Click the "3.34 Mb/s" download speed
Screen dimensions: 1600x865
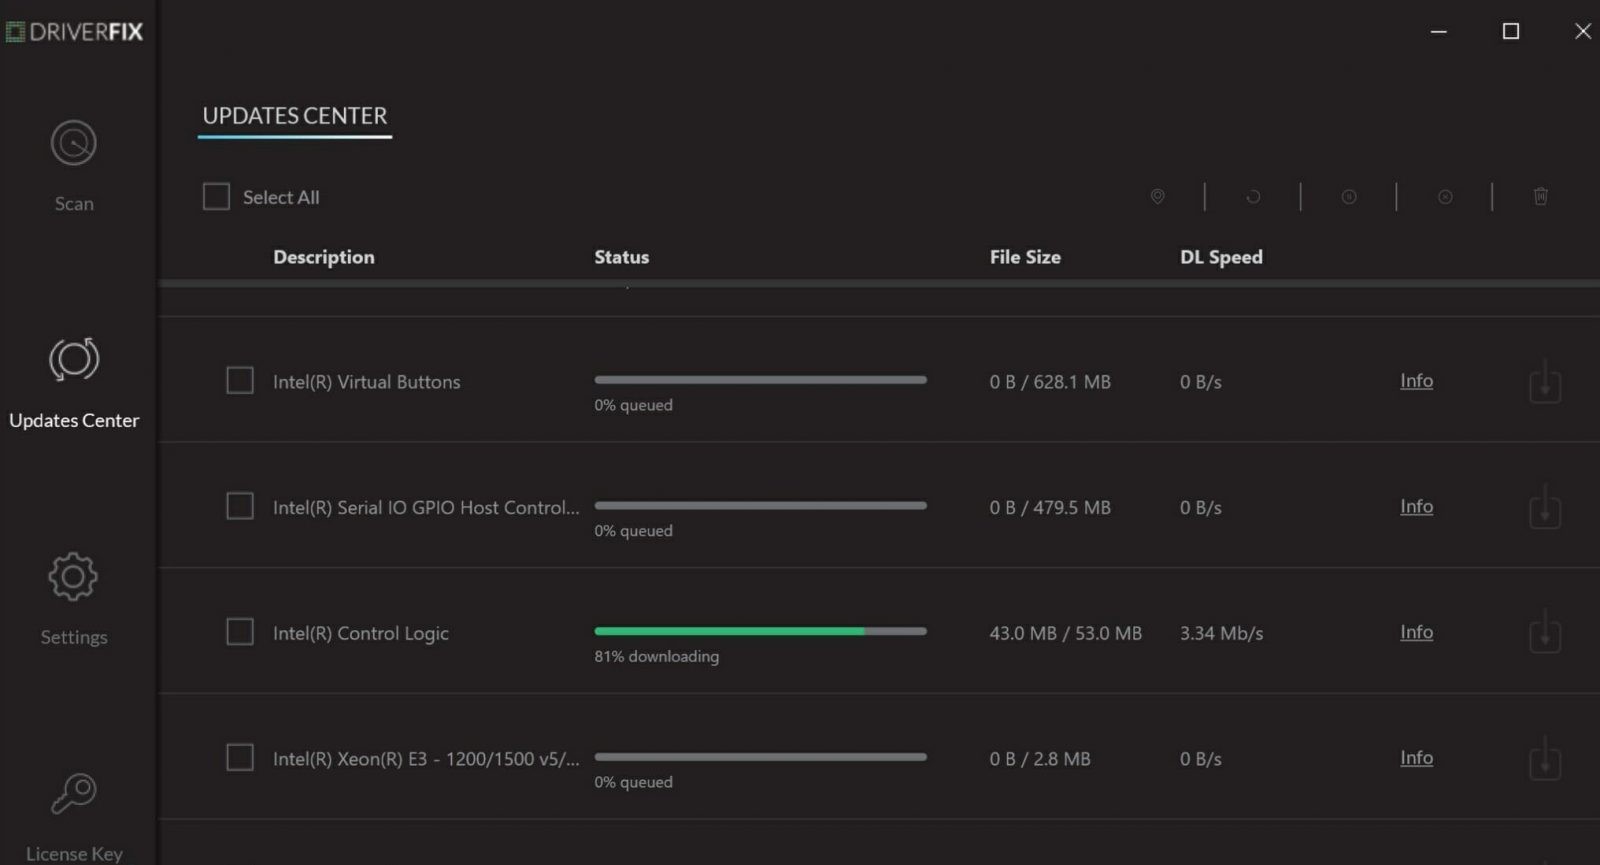click(x=1221, y=634)
